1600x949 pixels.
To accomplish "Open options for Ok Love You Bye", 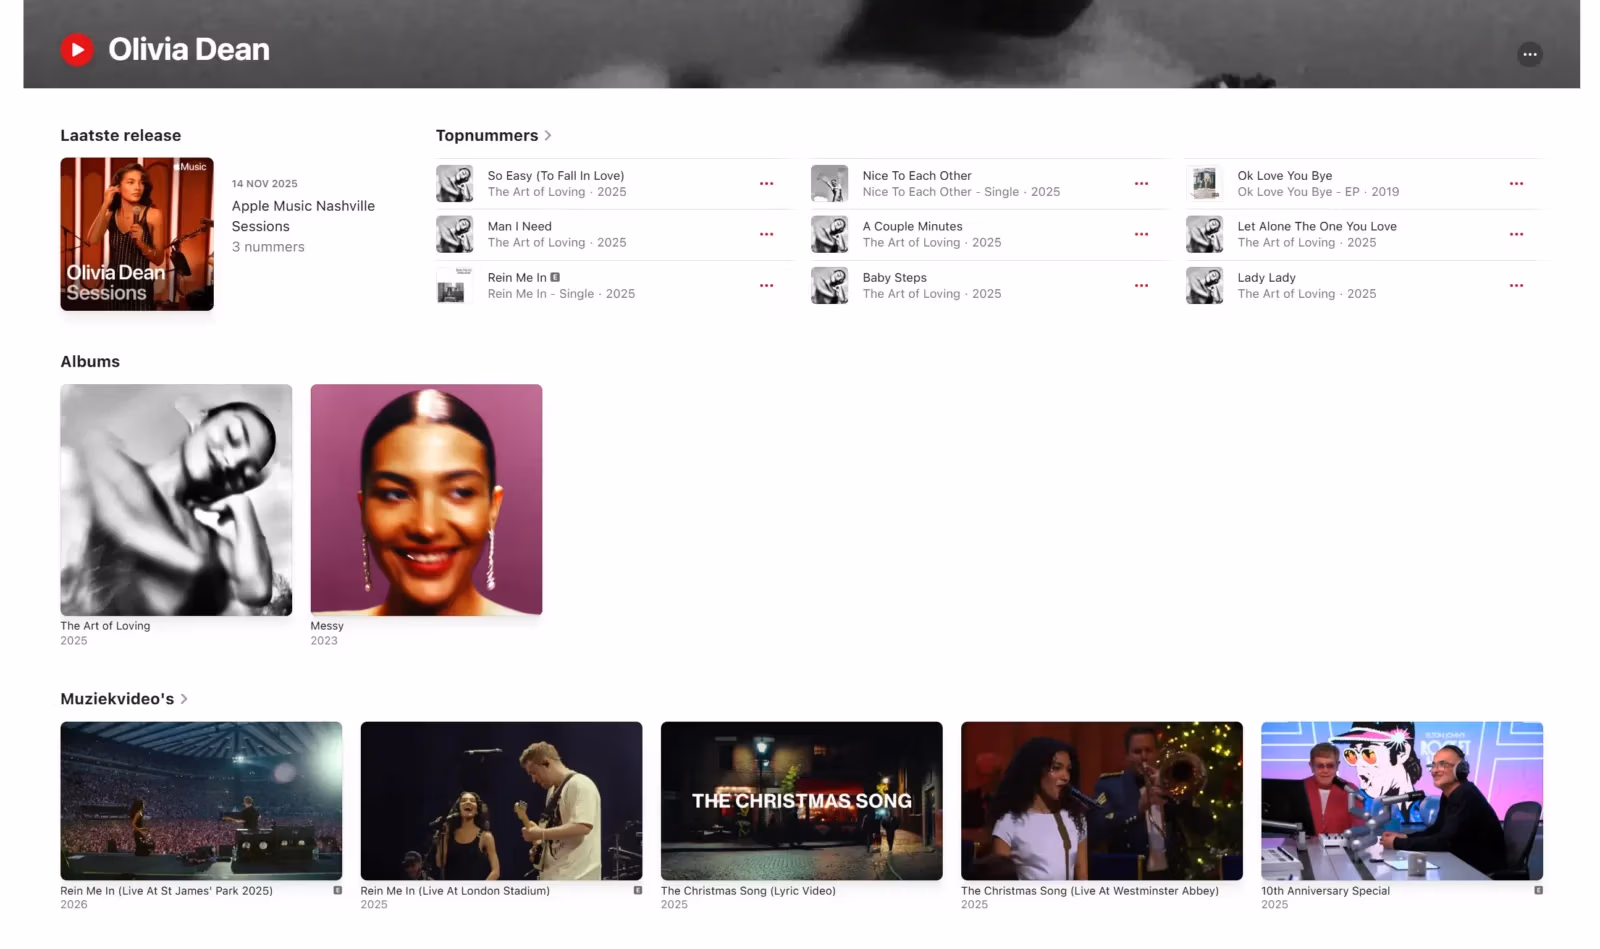I will [1516, 183].
